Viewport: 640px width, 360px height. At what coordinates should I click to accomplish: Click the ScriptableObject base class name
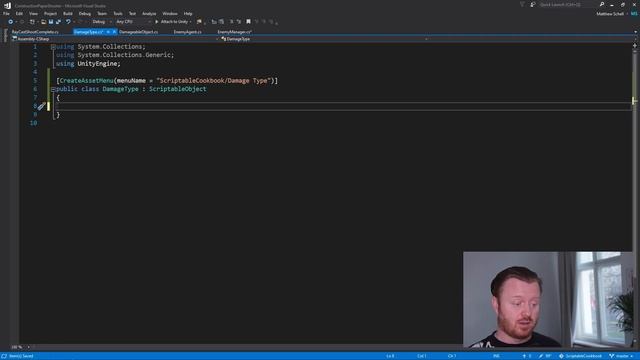tap(178, 89)
